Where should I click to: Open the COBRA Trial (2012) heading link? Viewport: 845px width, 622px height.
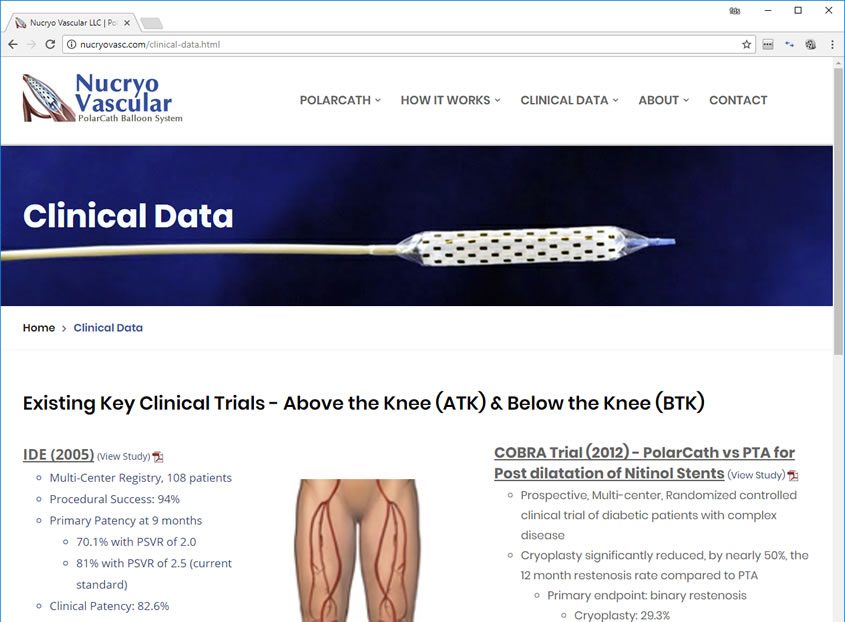[644, 462]
